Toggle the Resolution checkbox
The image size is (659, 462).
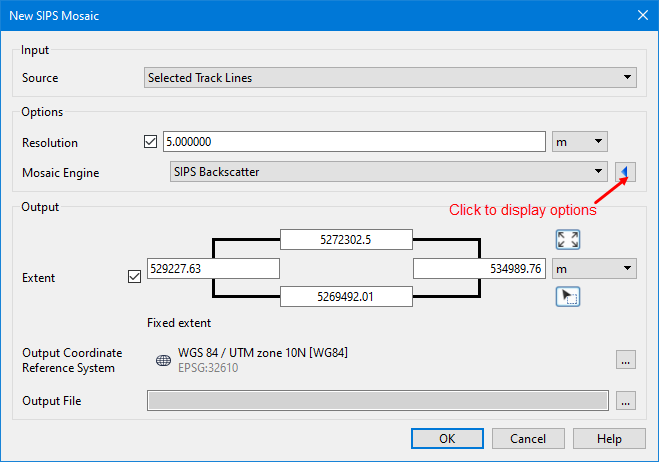152,143
